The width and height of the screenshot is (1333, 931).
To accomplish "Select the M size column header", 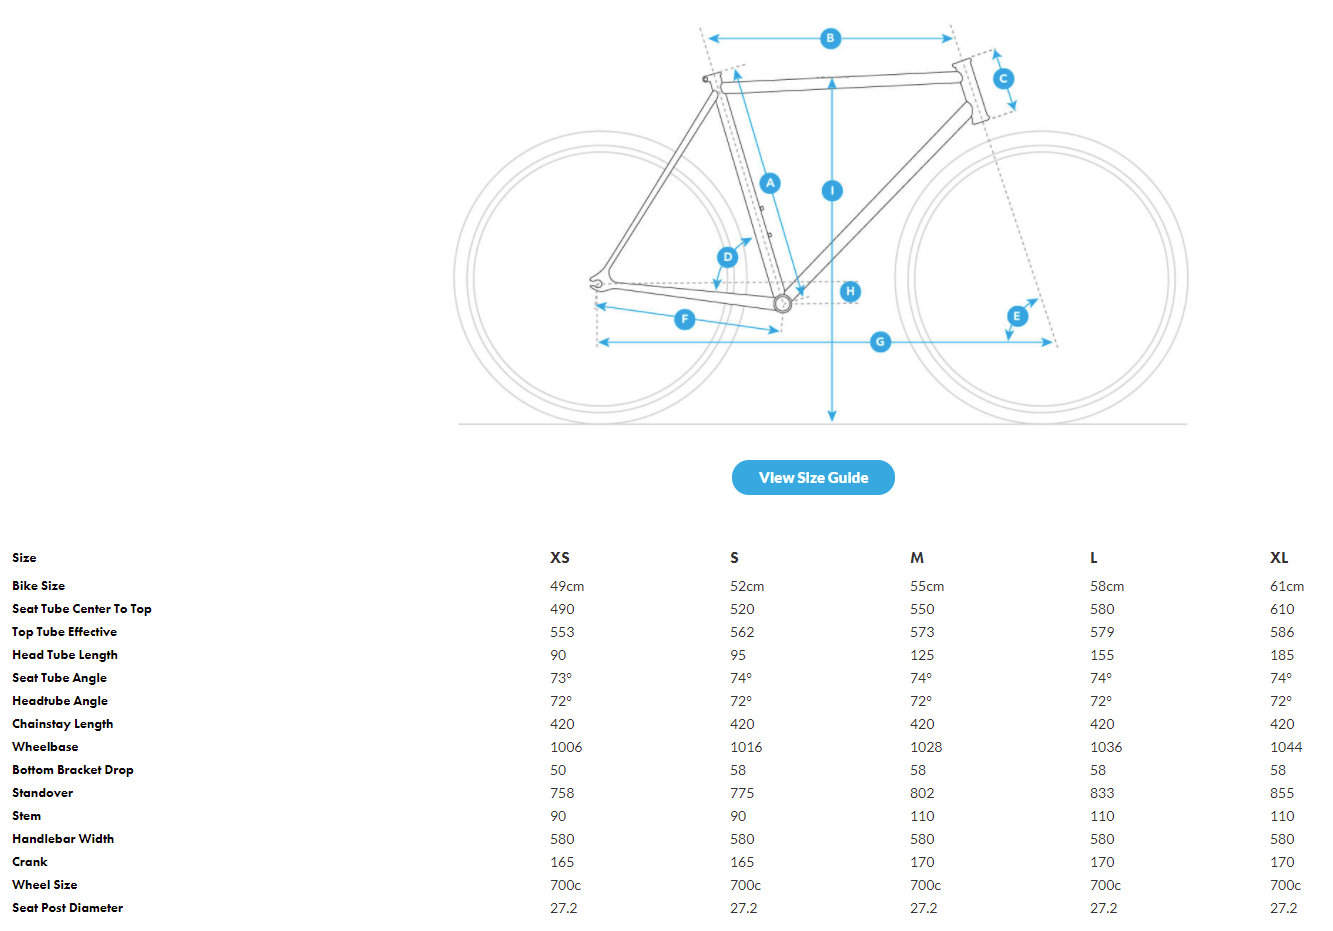I will coord(917,558).
